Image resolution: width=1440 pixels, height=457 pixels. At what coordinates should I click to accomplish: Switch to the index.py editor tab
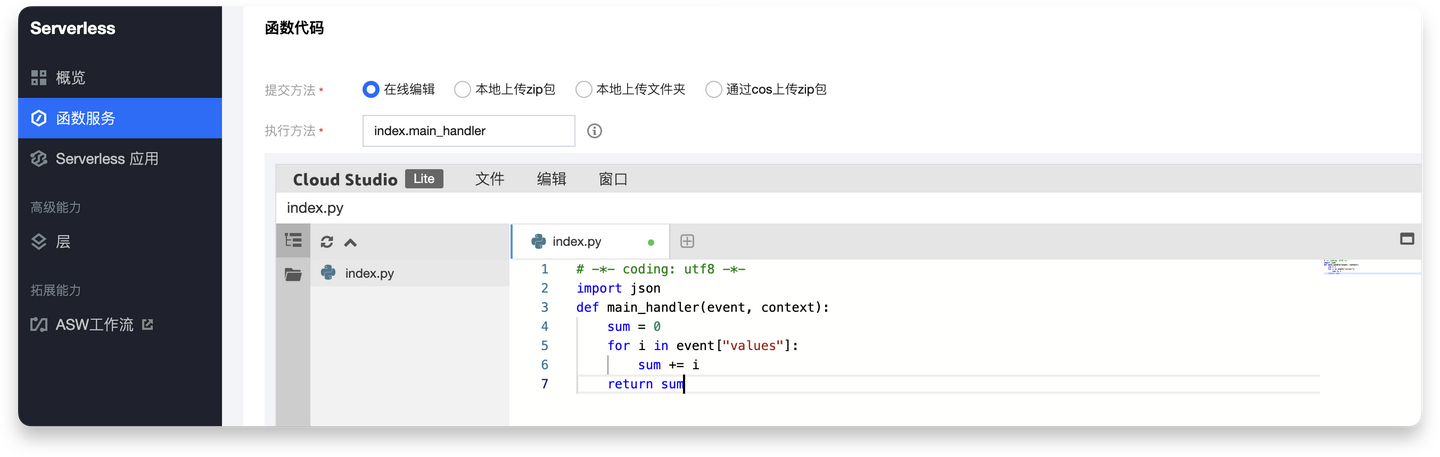(x=590, y=241)
